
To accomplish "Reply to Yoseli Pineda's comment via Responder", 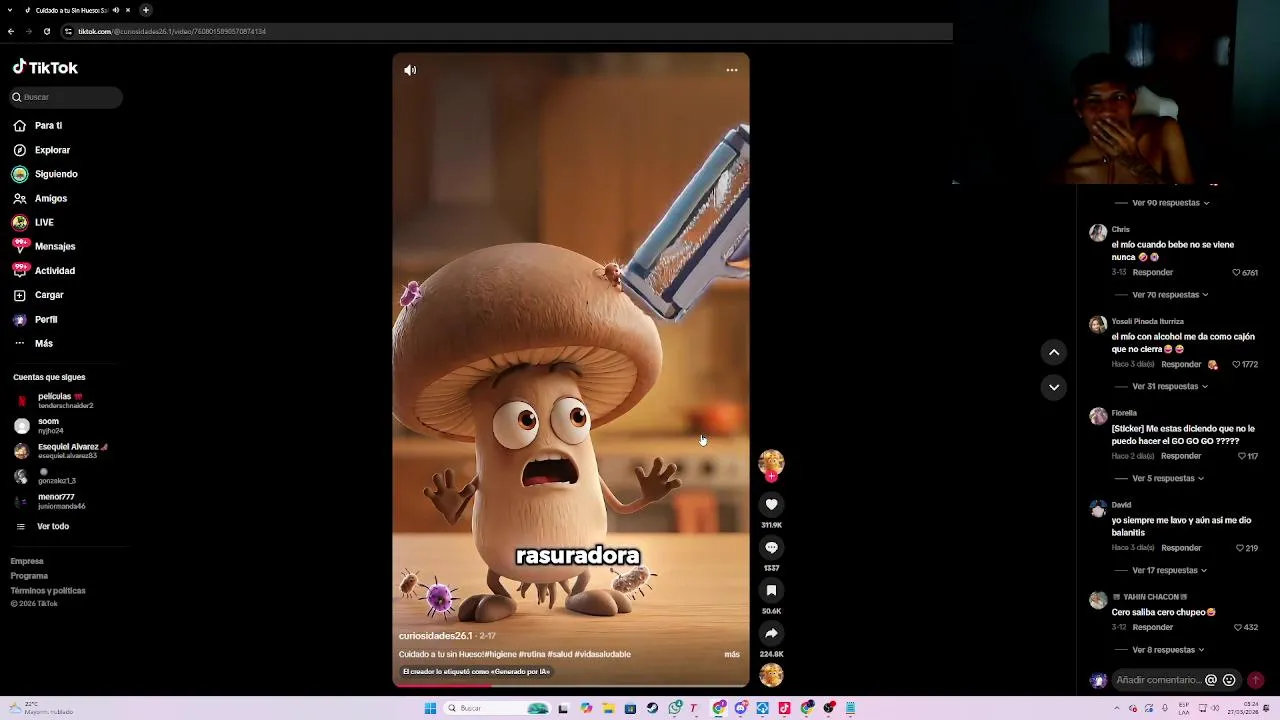I will point(1181,364).
